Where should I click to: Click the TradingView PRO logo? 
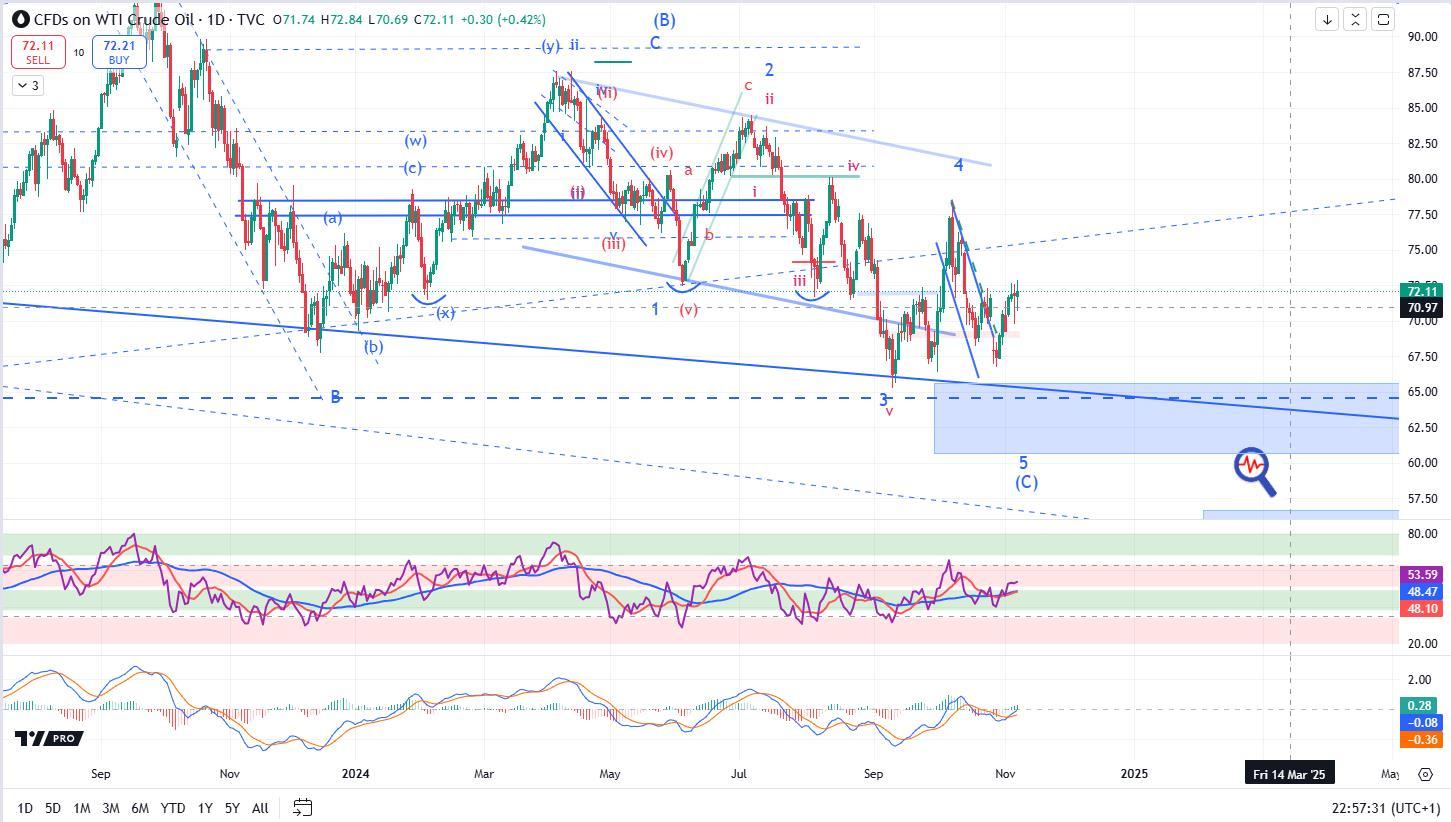[x=48, y=738]
